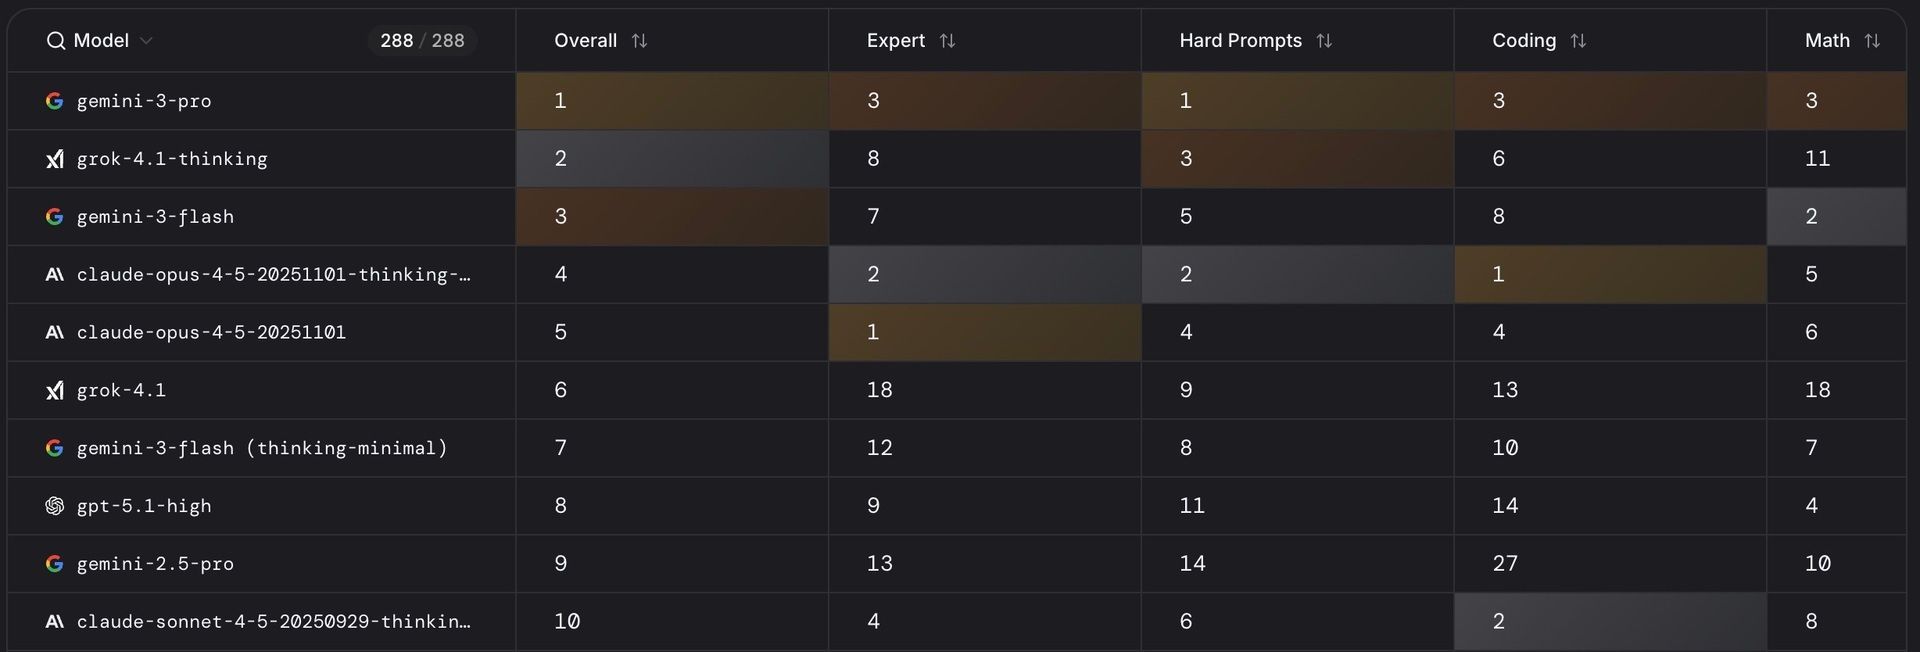
Task: Expand the Model dropdown chevron
Action: [146, 41]
